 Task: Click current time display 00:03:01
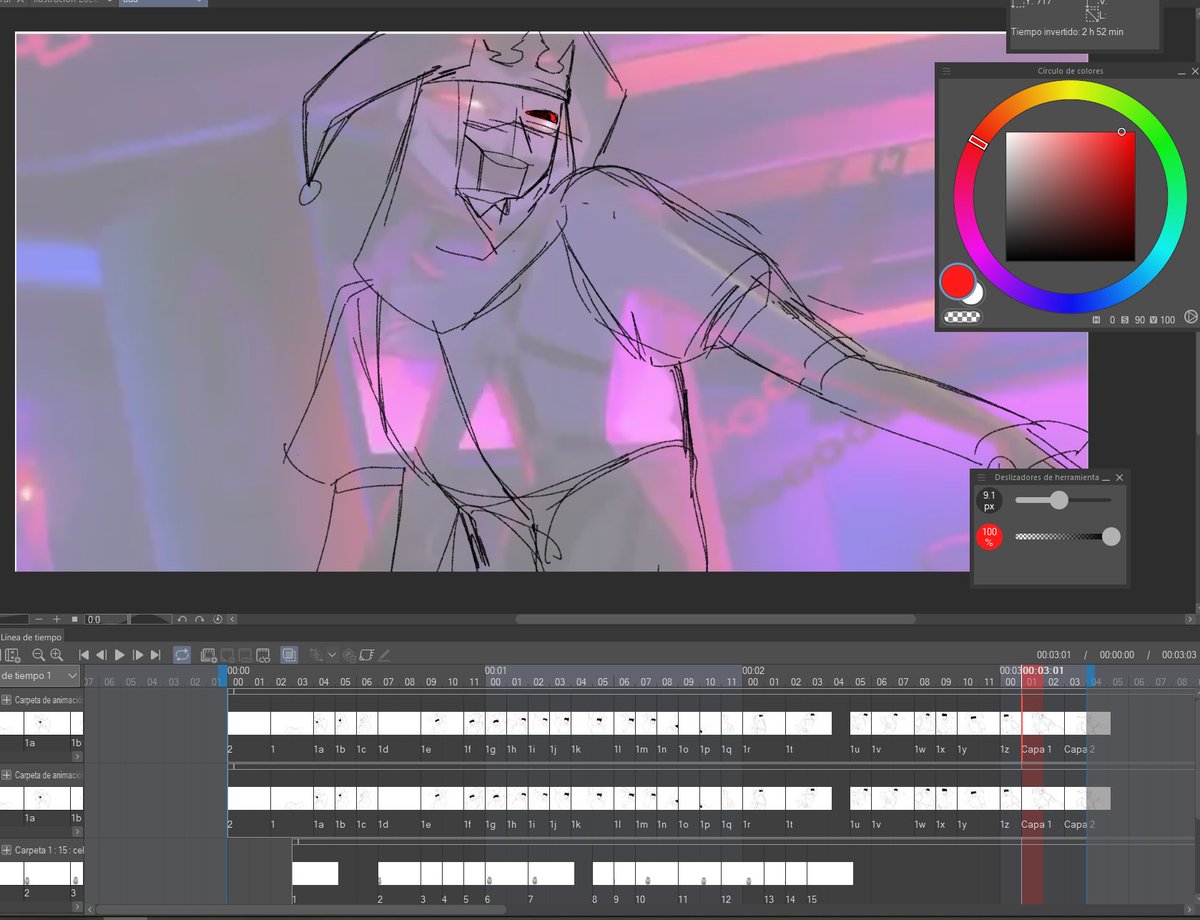coord(1054,655)
